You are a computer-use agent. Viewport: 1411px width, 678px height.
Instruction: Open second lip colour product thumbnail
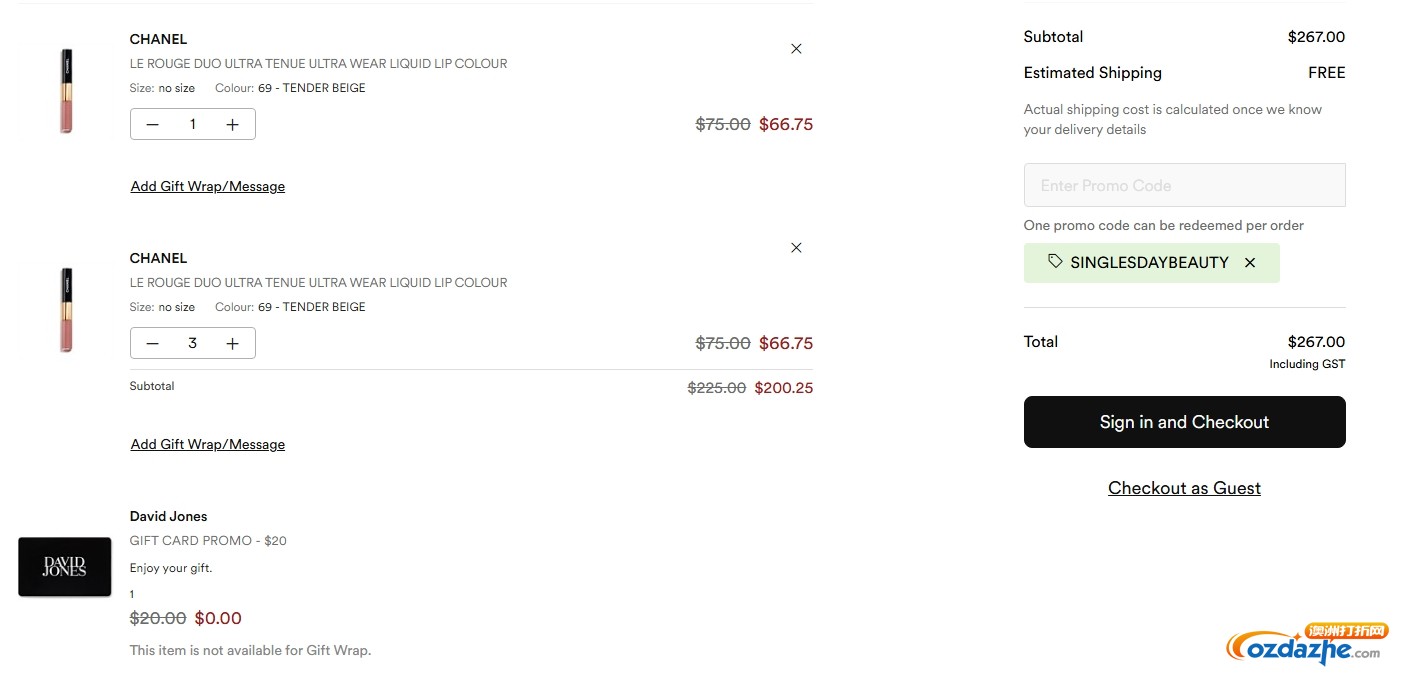[66, 310]
